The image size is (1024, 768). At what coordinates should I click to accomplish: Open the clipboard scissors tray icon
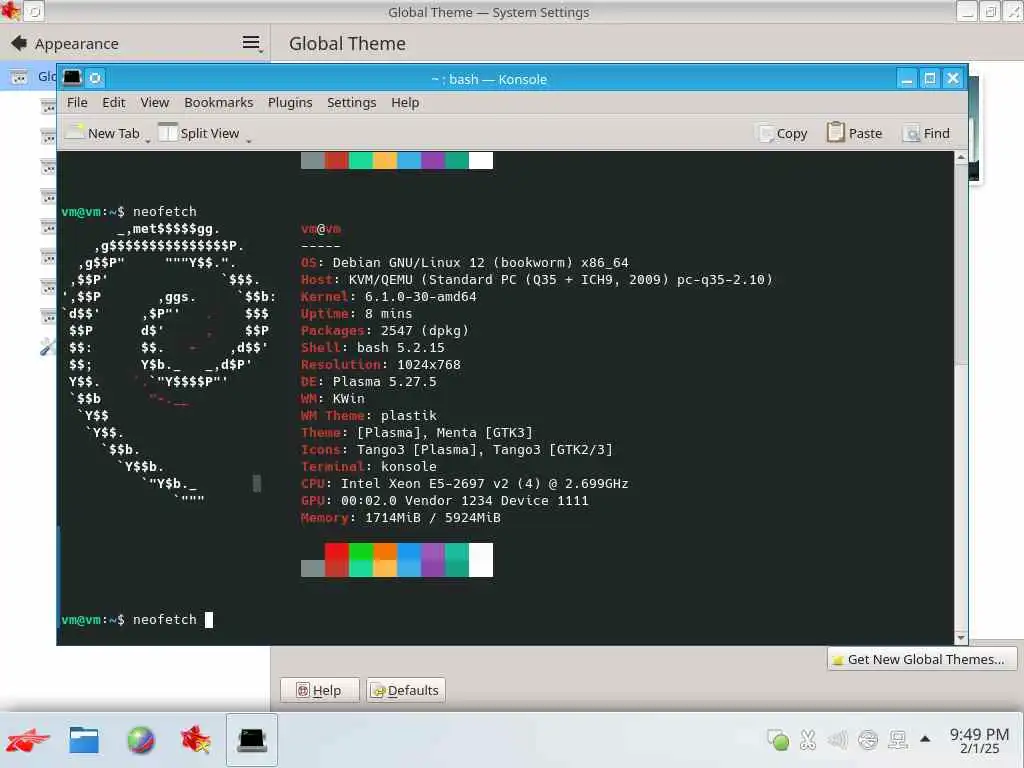(808, 739)
